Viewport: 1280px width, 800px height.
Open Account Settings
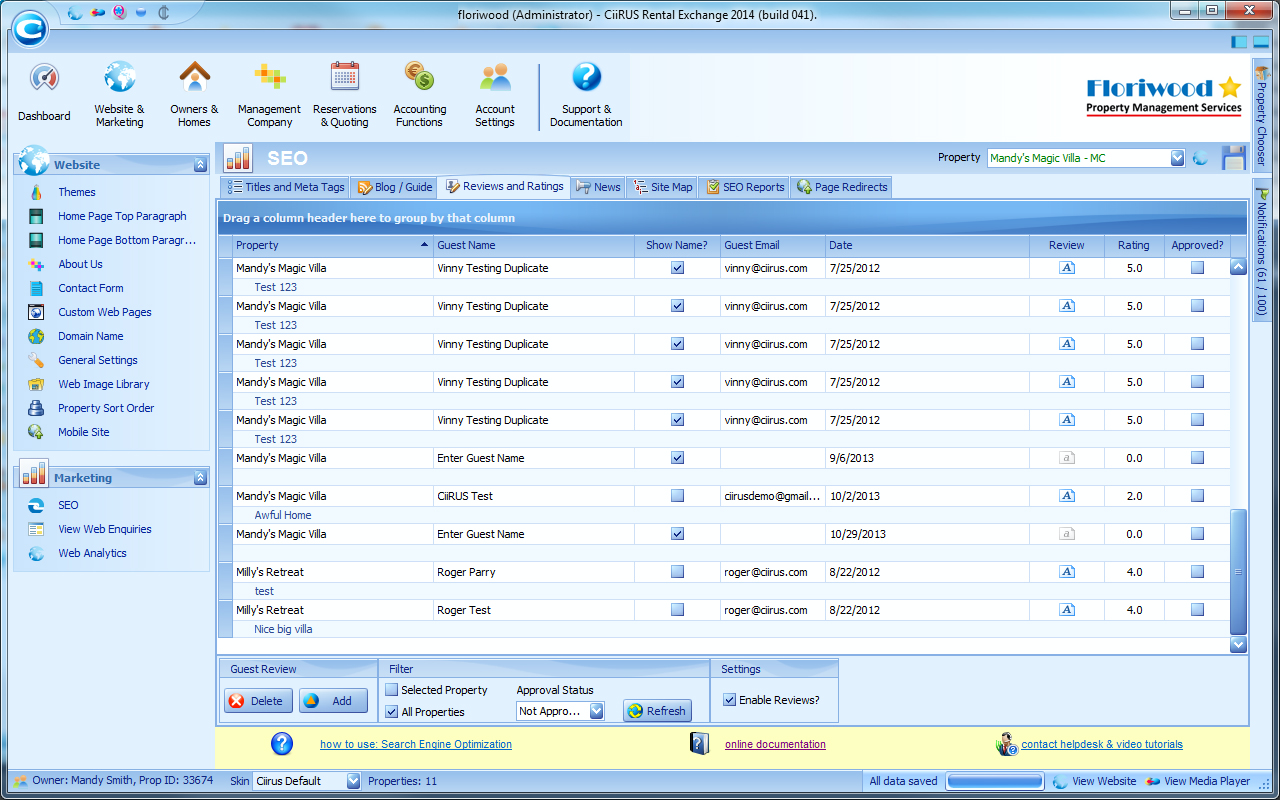point(495,93)
